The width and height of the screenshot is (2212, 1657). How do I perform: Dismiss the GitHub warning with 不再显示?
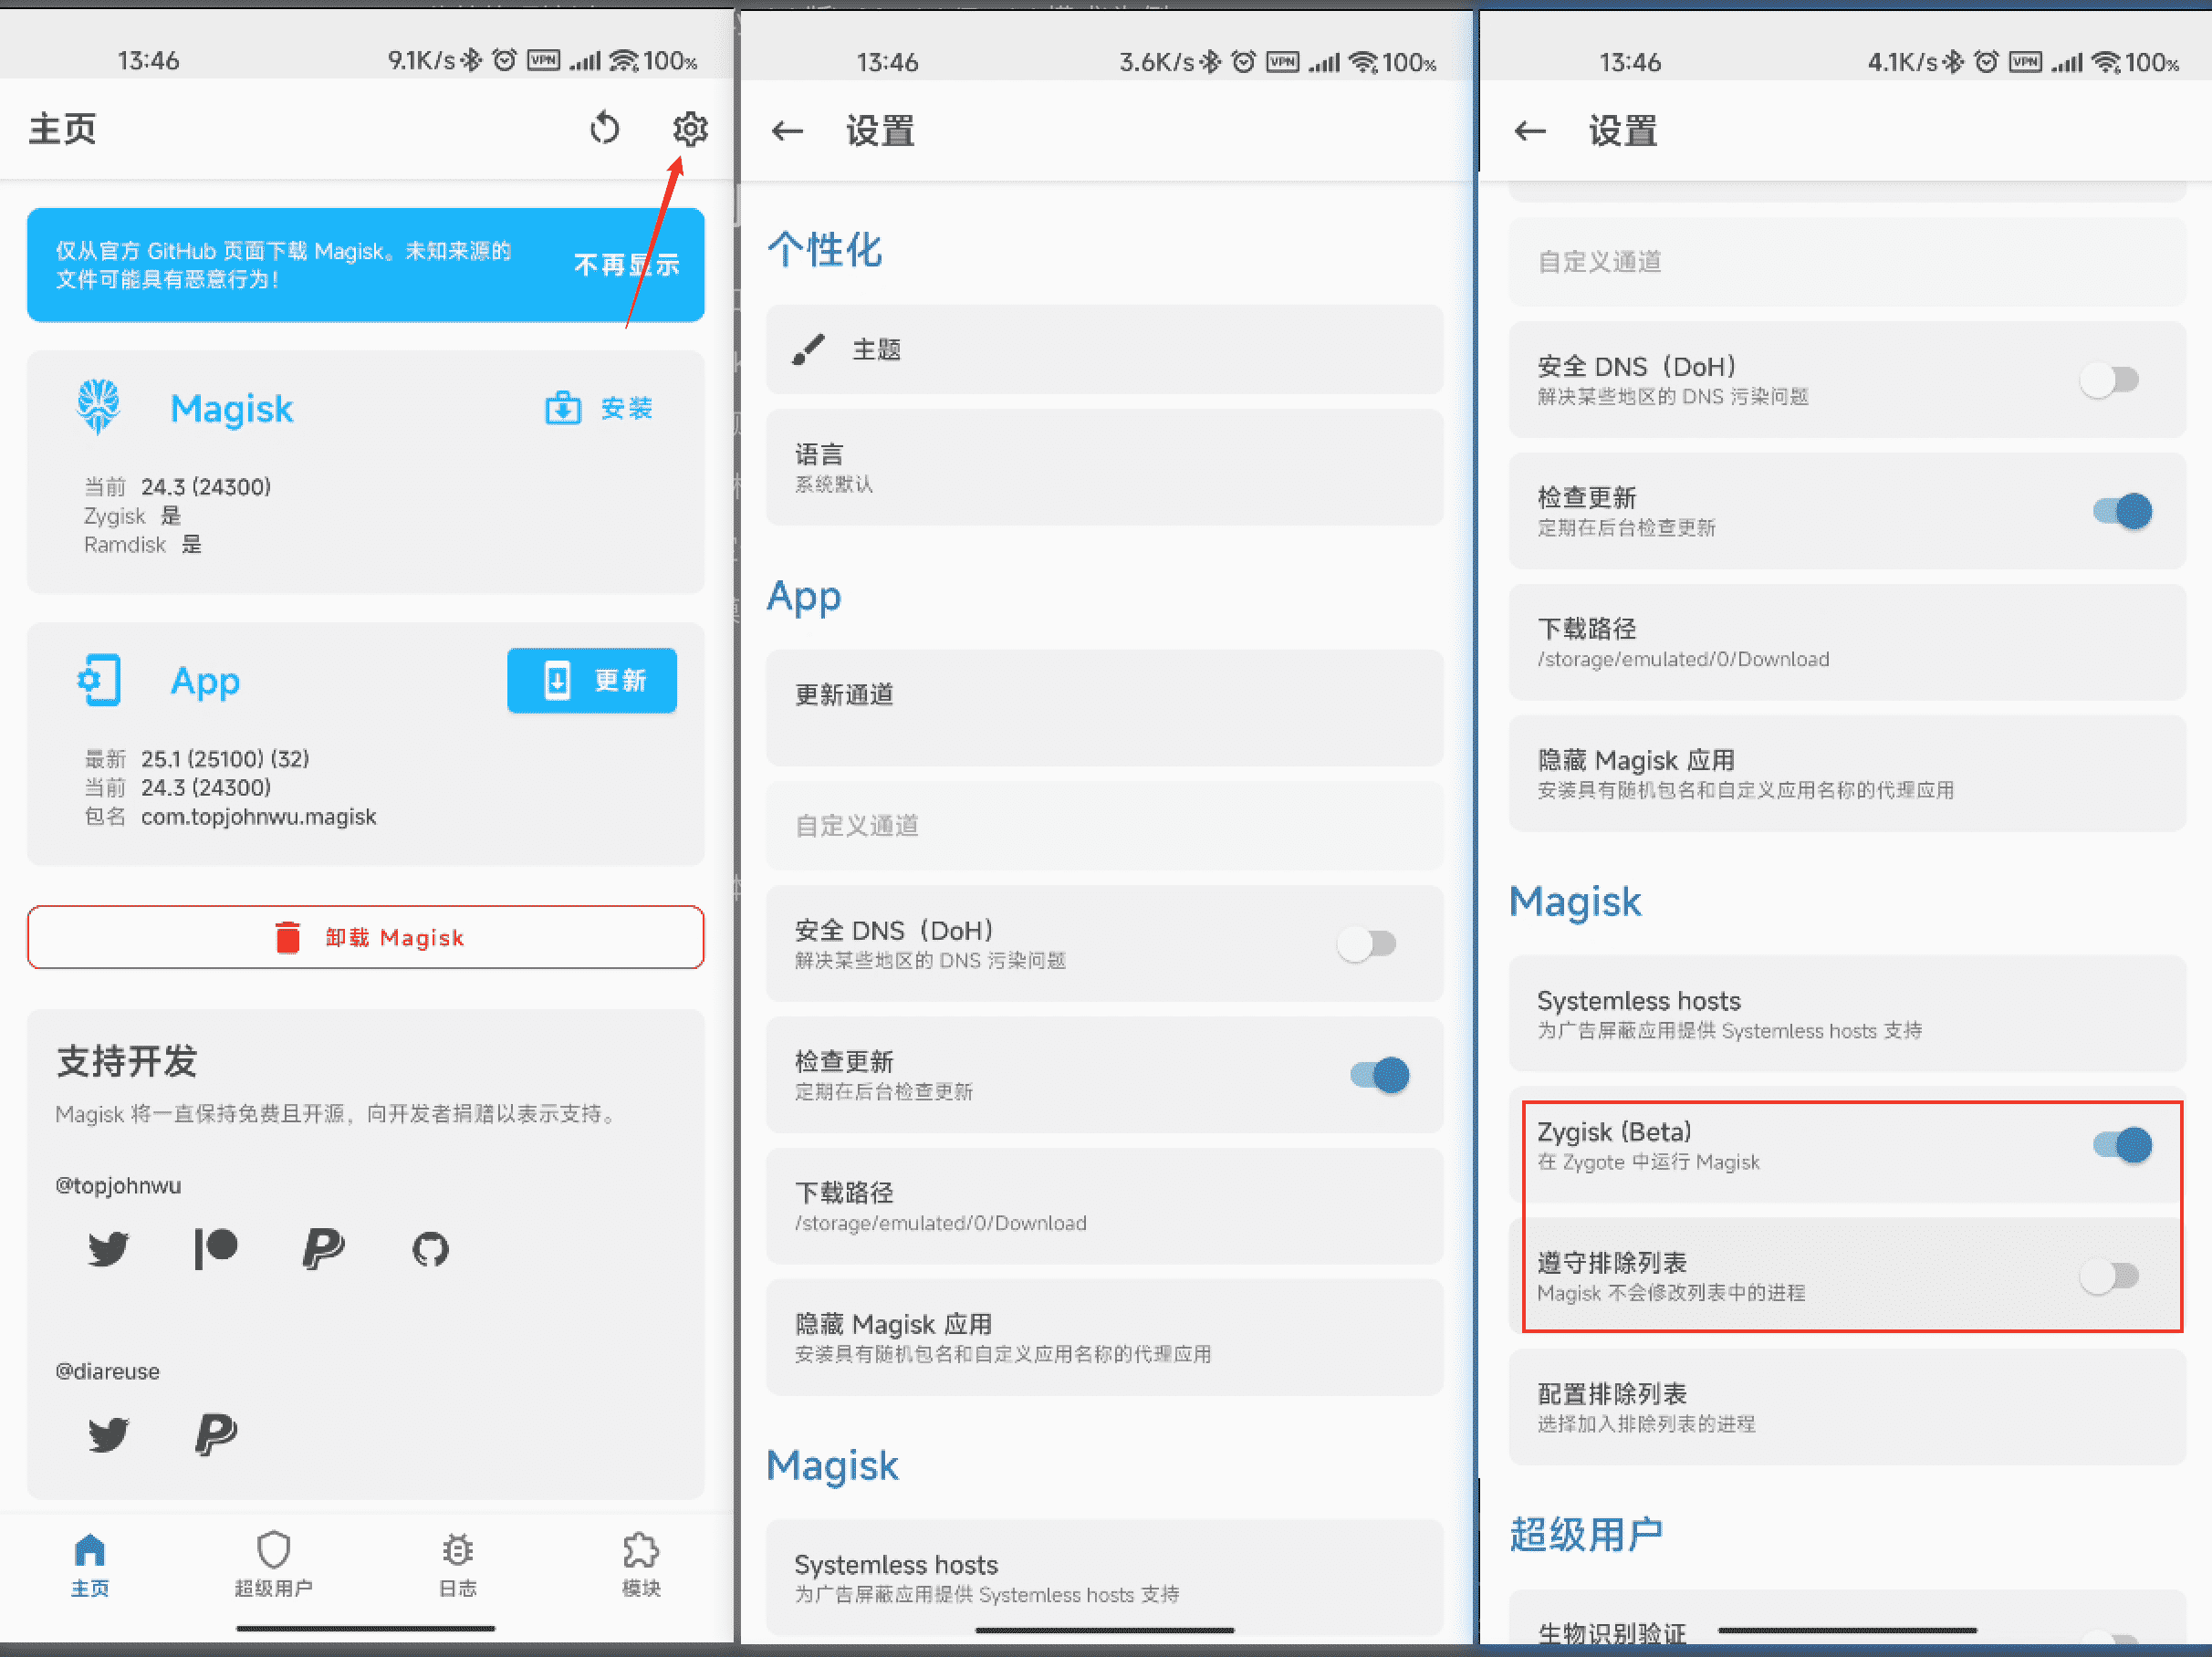pos(627,265)
